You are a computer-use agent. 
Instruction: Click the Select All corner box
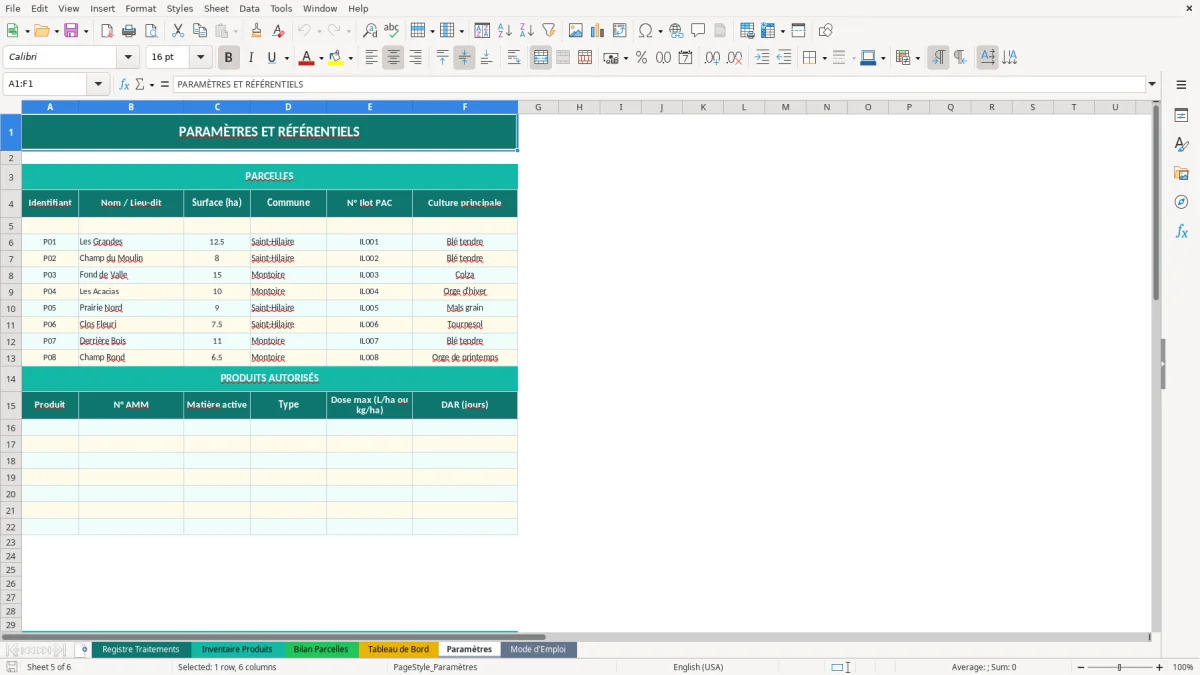[11, 107]
